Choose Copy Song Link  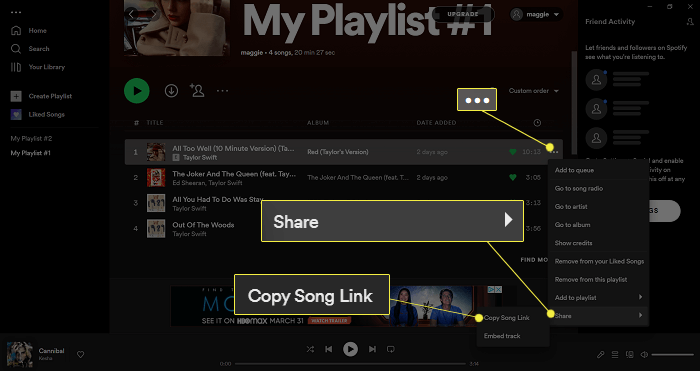(x=513, y=318)
